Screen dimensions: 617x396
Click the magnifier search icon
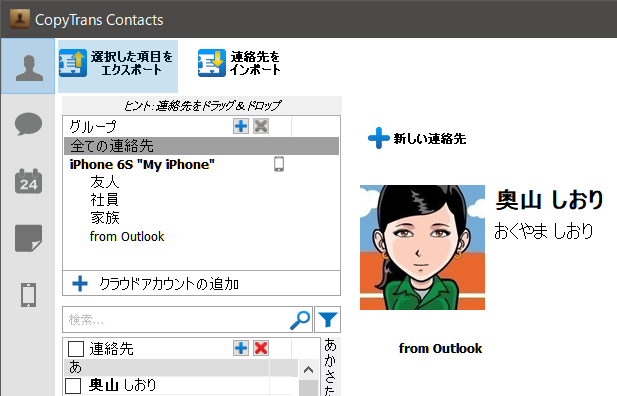[x=300, y=320]
